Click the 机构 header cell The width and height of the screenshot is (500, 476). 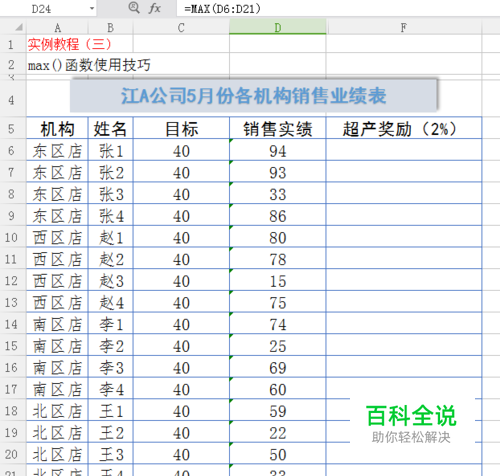click(x=57, y=128)
